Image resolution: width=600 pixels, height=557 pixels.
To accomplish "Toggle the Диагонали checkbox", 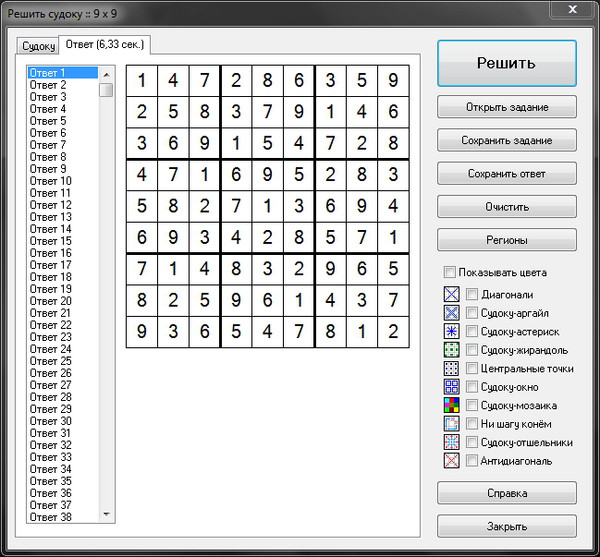I will (472, 294).
